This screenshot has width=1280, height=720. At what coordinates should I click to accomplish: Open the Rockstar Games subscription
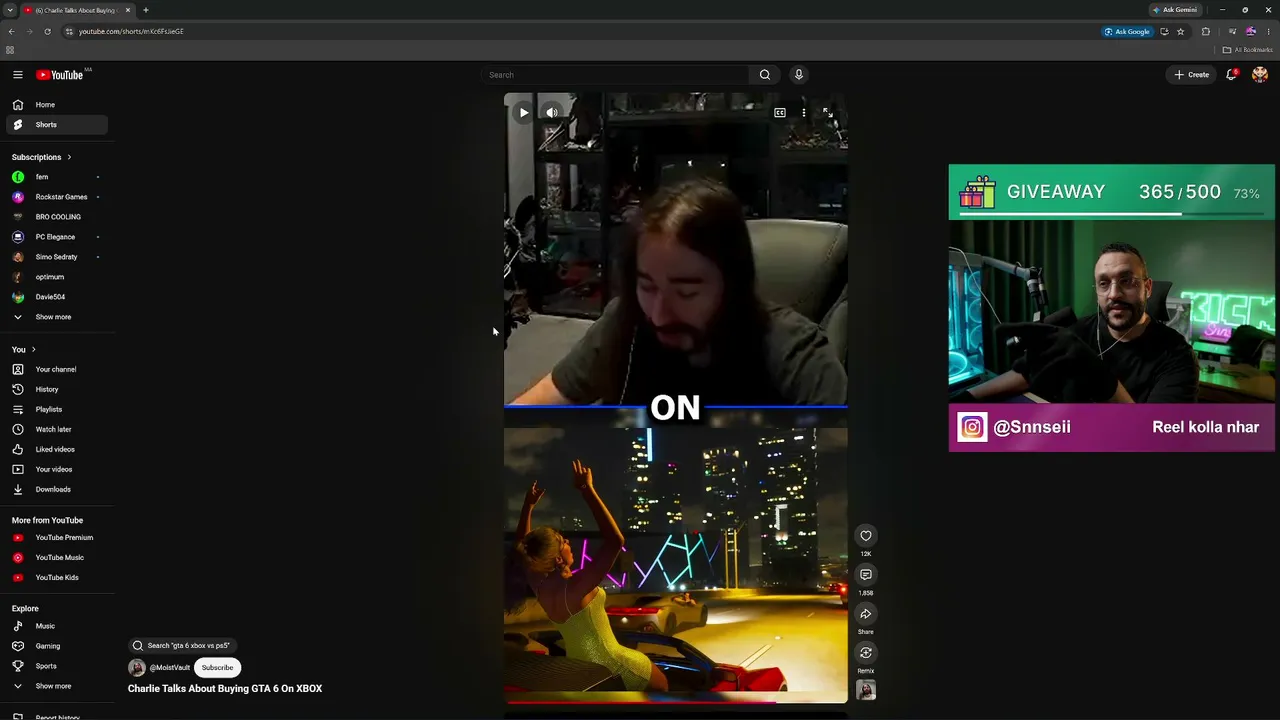tap(57, 197)
